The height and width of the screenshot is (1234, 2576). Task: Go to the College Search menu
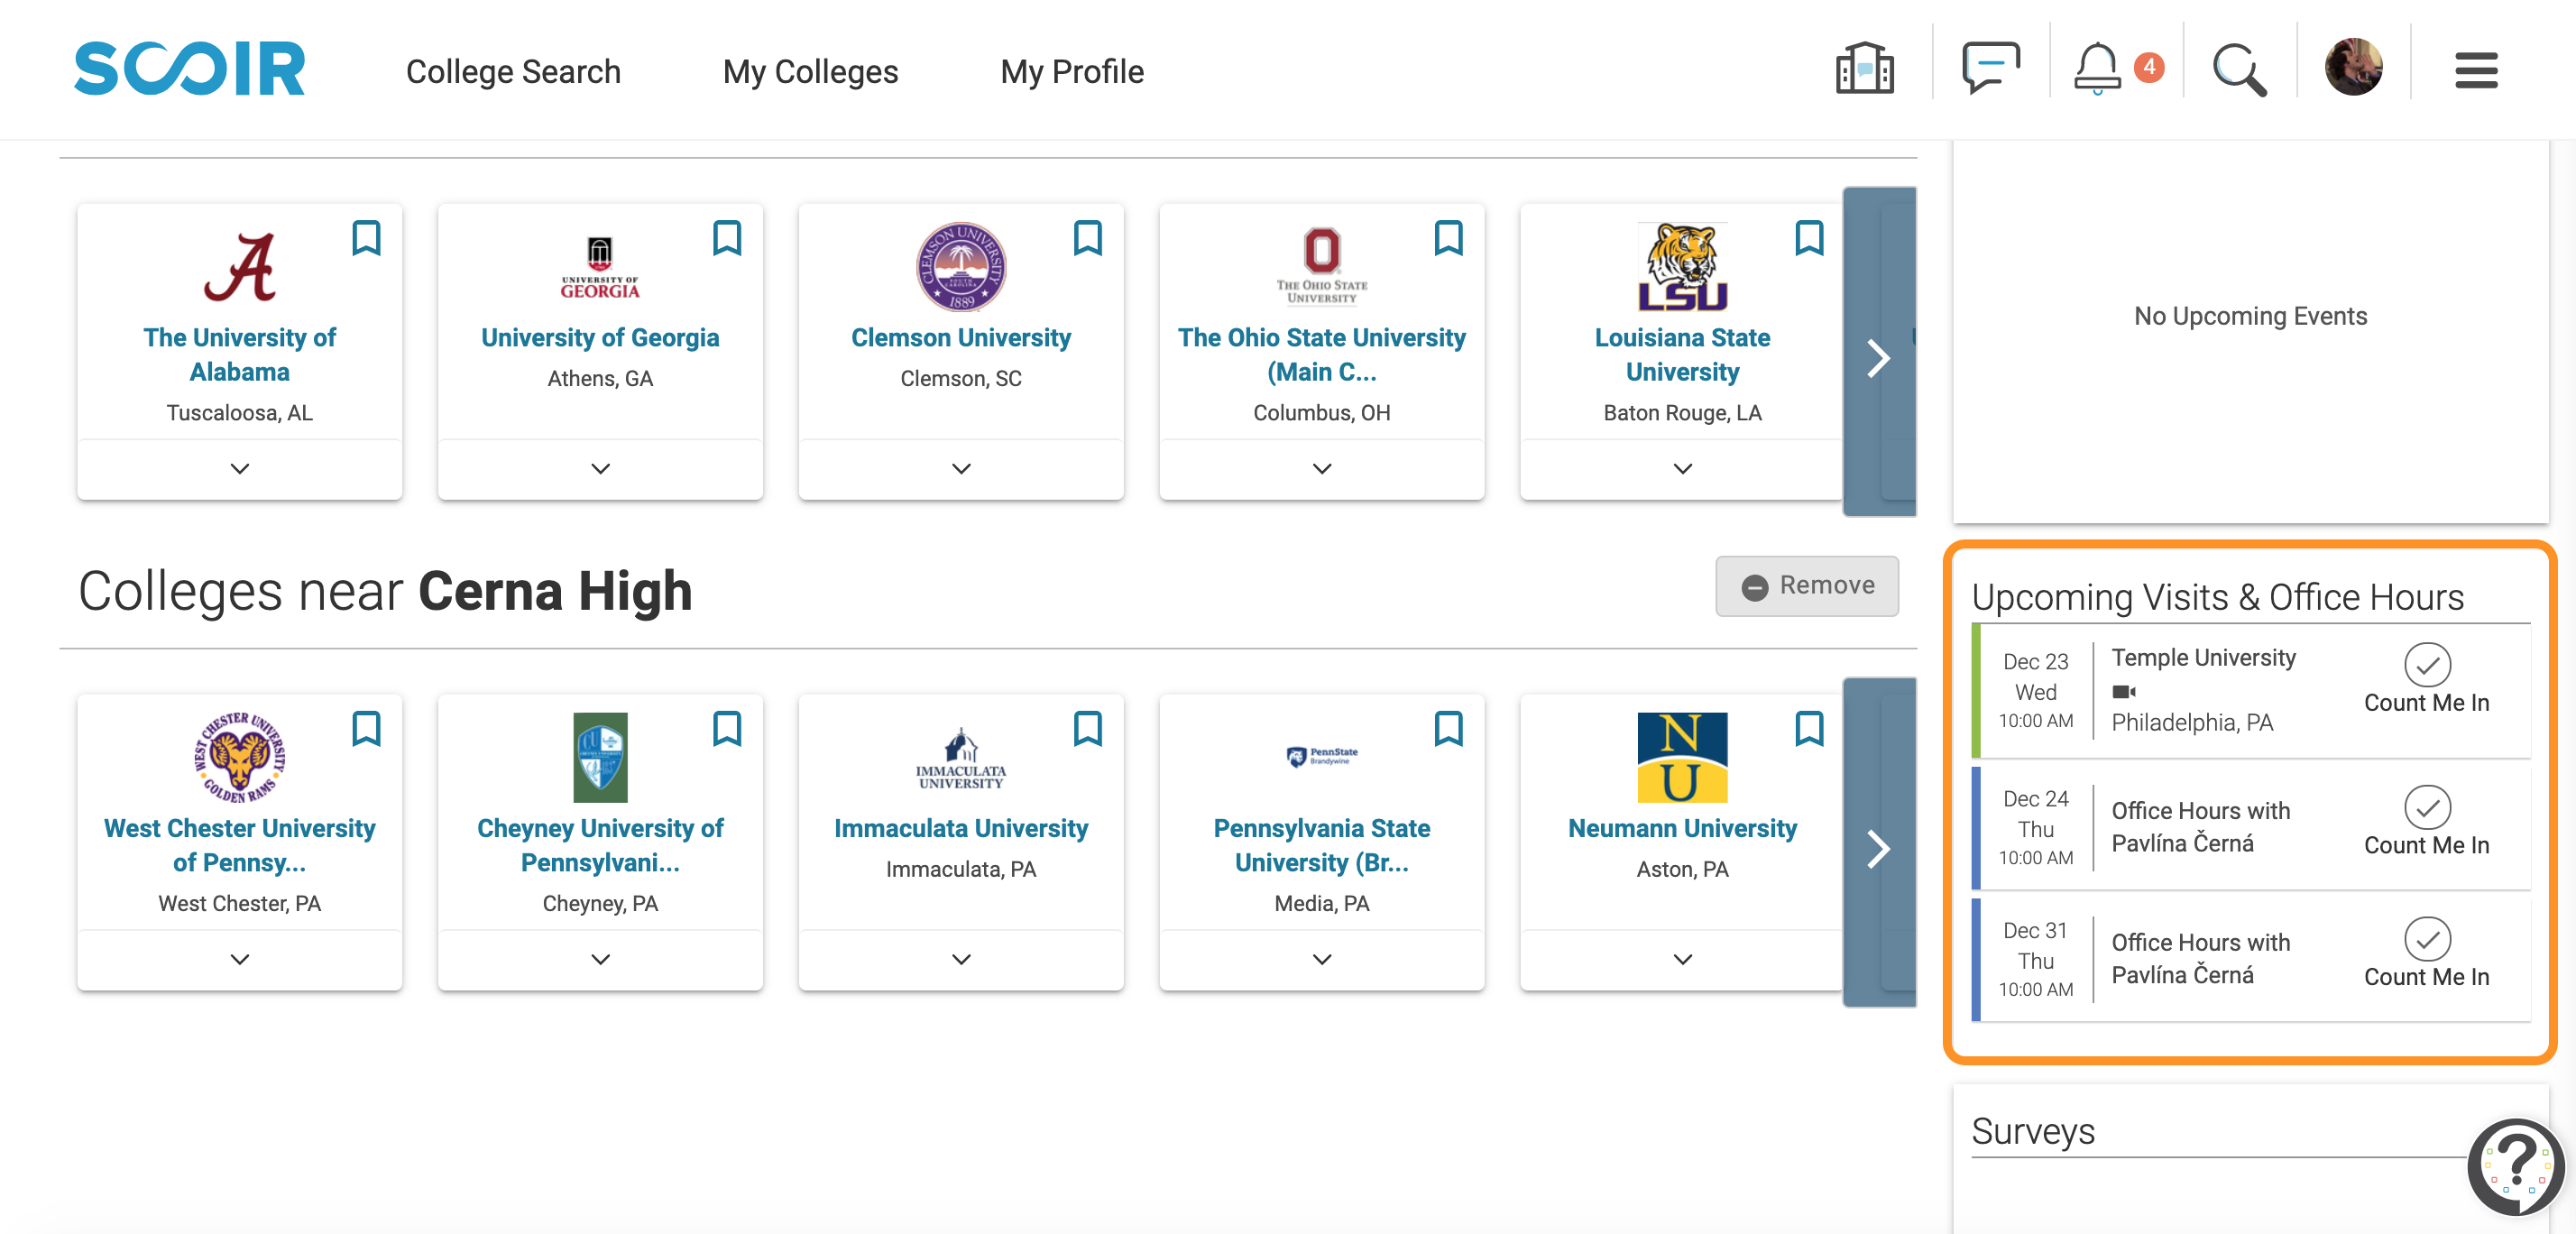click(513, 71)
